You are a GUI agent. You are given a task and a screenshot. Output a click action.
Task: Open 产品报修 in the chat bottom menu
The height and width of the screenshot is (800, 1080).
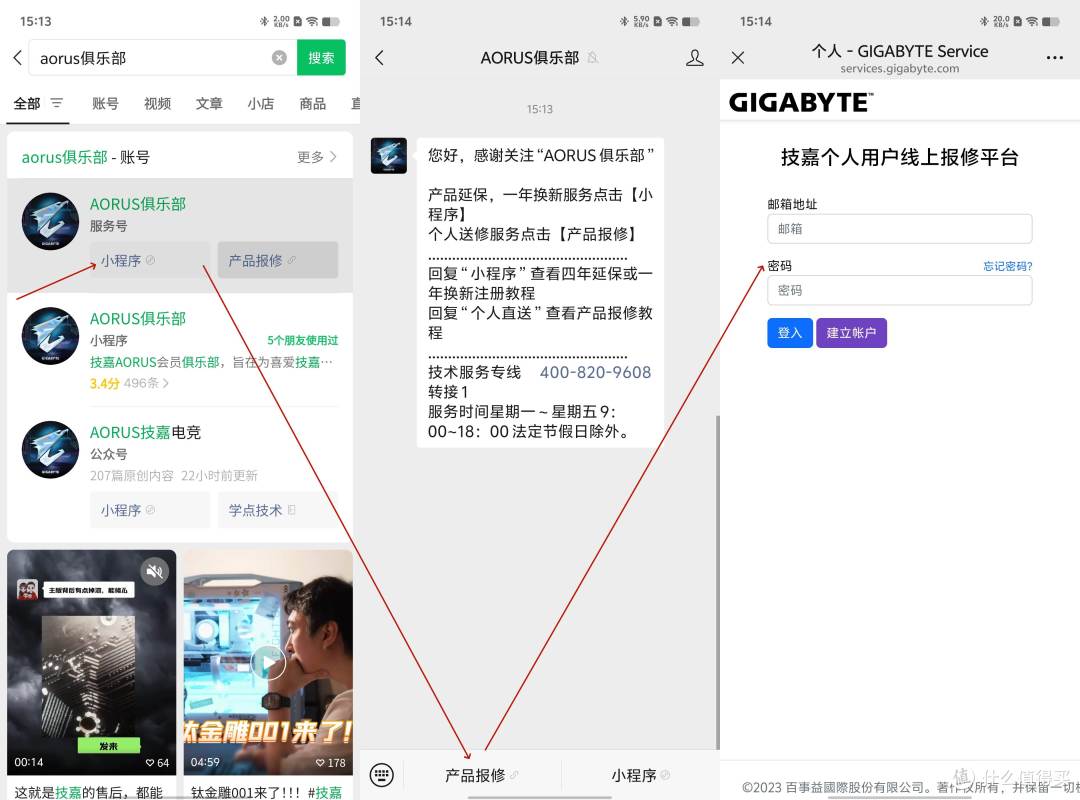pos(481,775)
